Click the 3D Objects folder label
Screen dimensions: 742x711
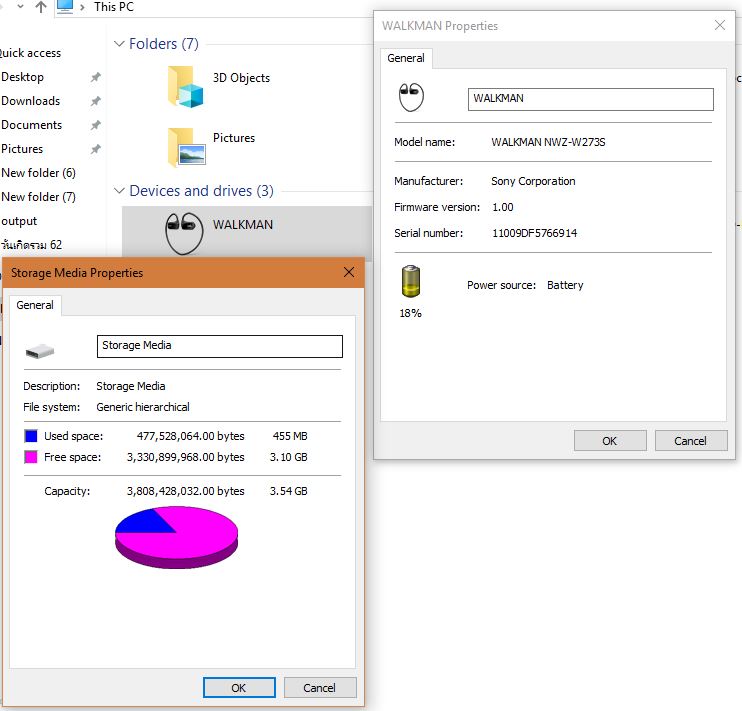241,78
